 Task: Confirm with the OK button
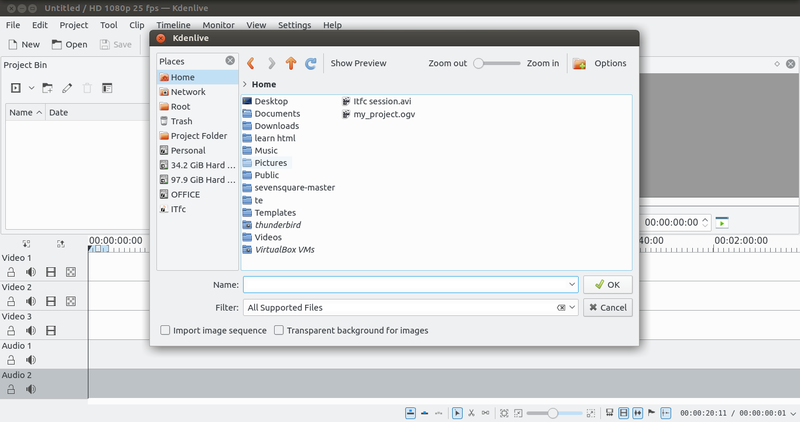[x=608, y=285]
